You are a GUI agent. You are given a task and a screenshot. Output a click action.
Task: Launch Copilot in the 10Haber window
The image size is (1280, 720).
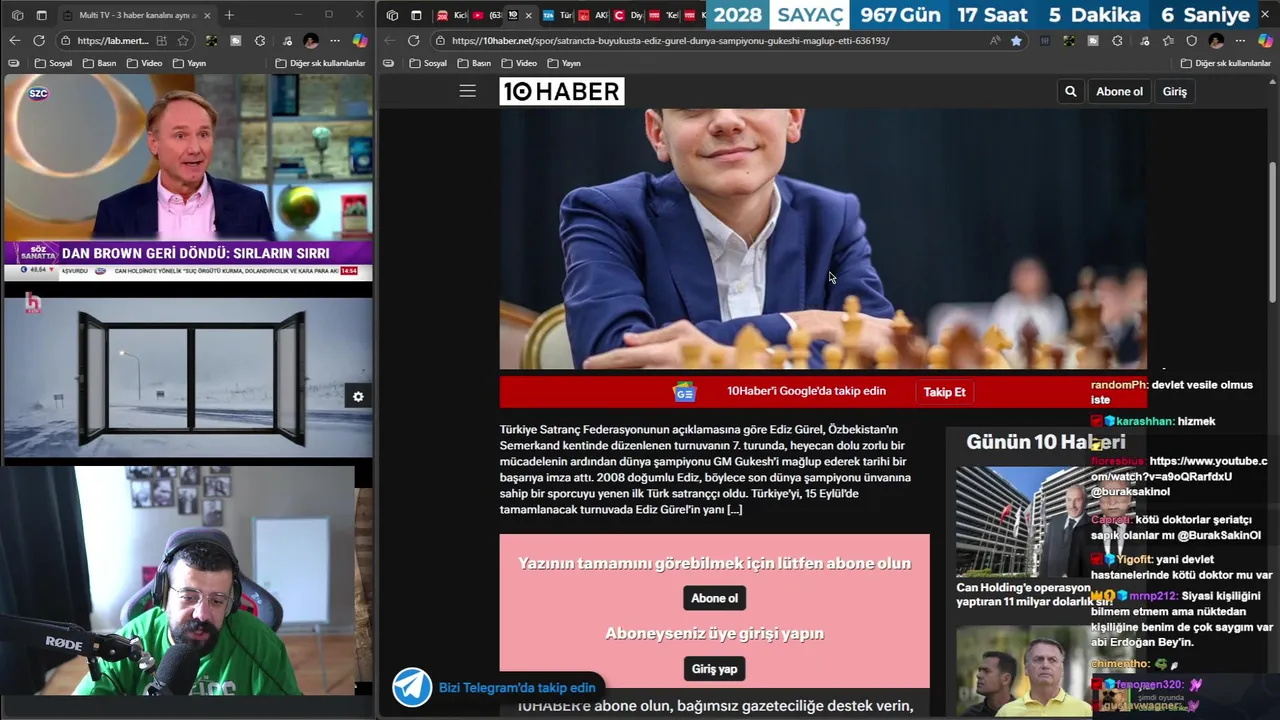point(1265,40)
